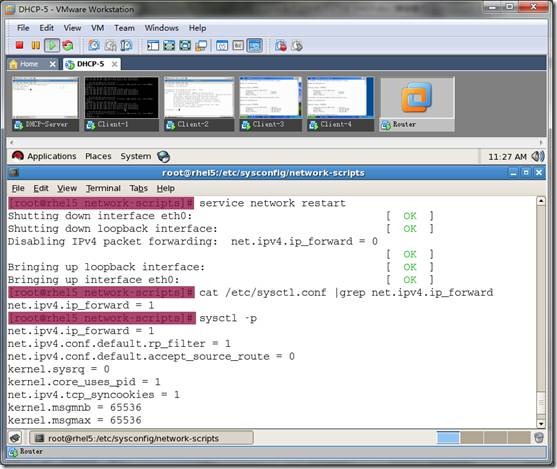Open VMware File menu

pos(23,28)
